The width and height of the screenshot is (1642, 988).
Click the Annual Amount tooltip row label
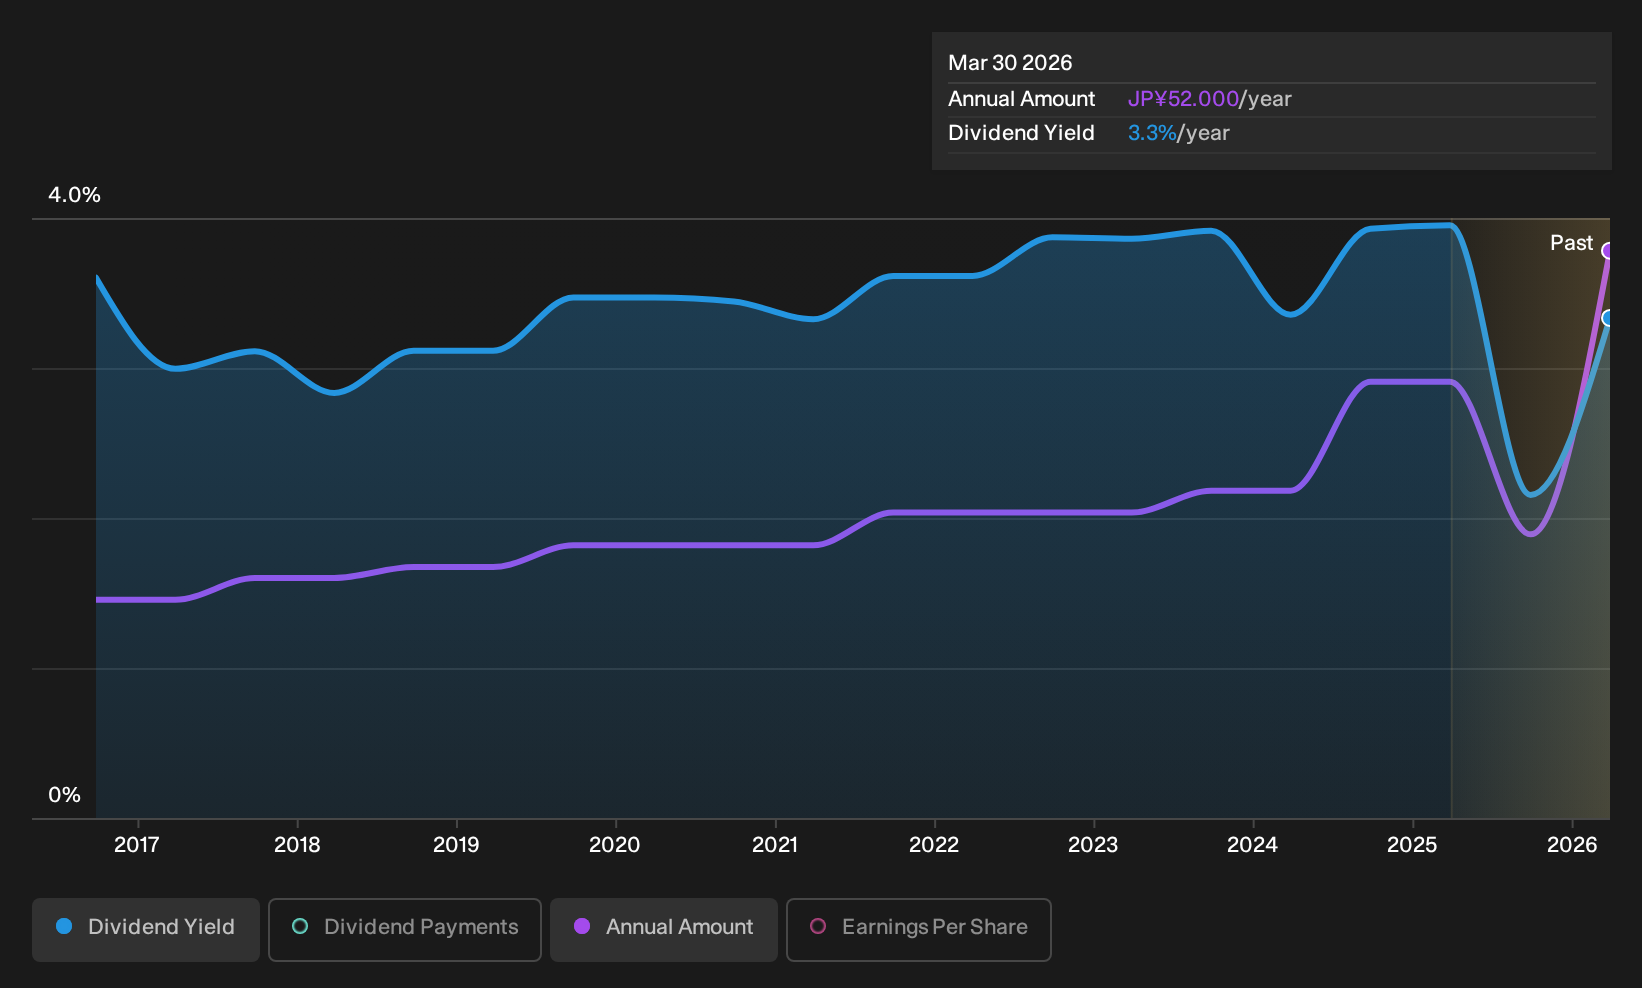[1022, 99]
